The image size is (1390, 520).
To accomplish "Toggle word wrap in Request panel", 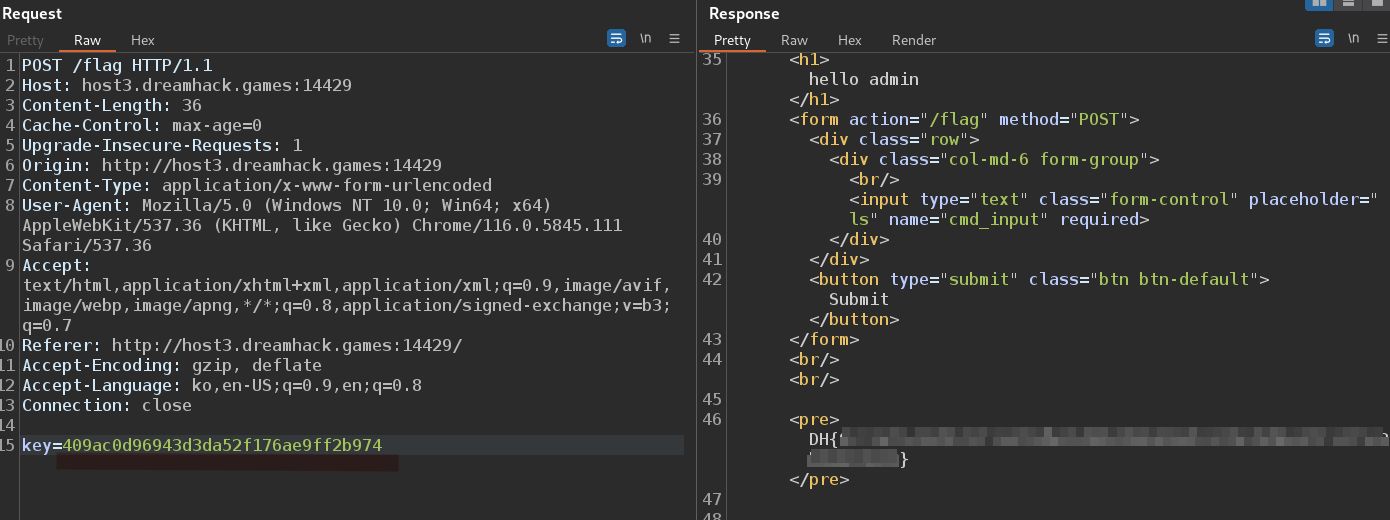I will 617,38.
